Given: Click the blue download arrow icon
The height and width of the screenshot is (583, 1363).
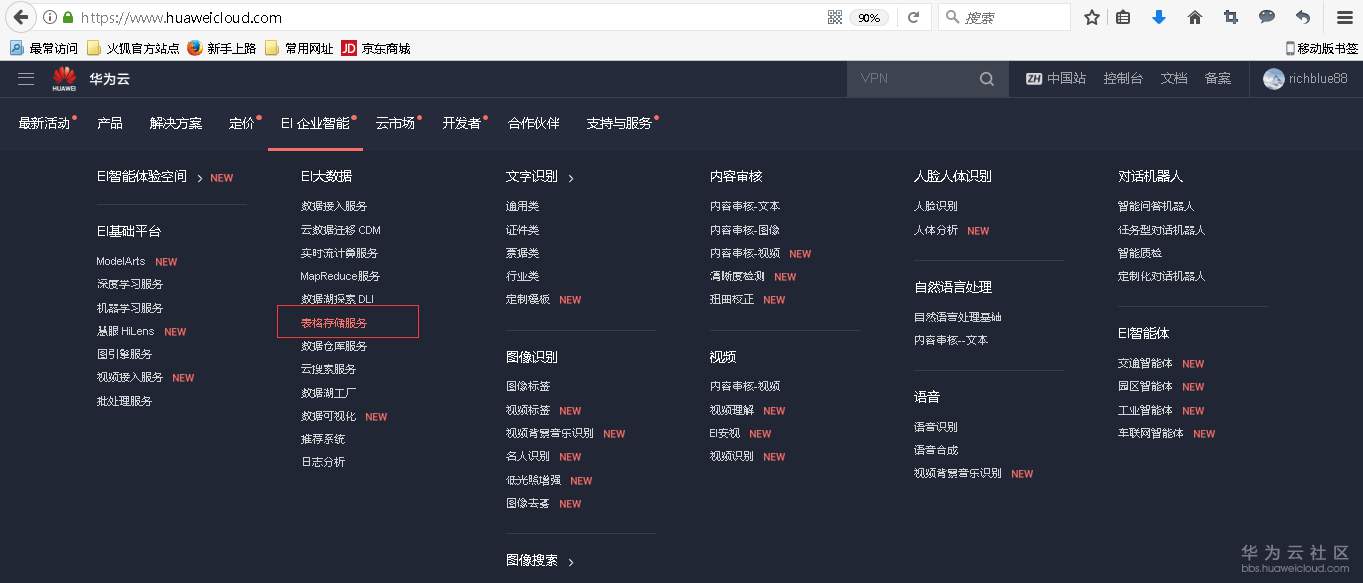Looking at the screenshot, I should 1158,17.
